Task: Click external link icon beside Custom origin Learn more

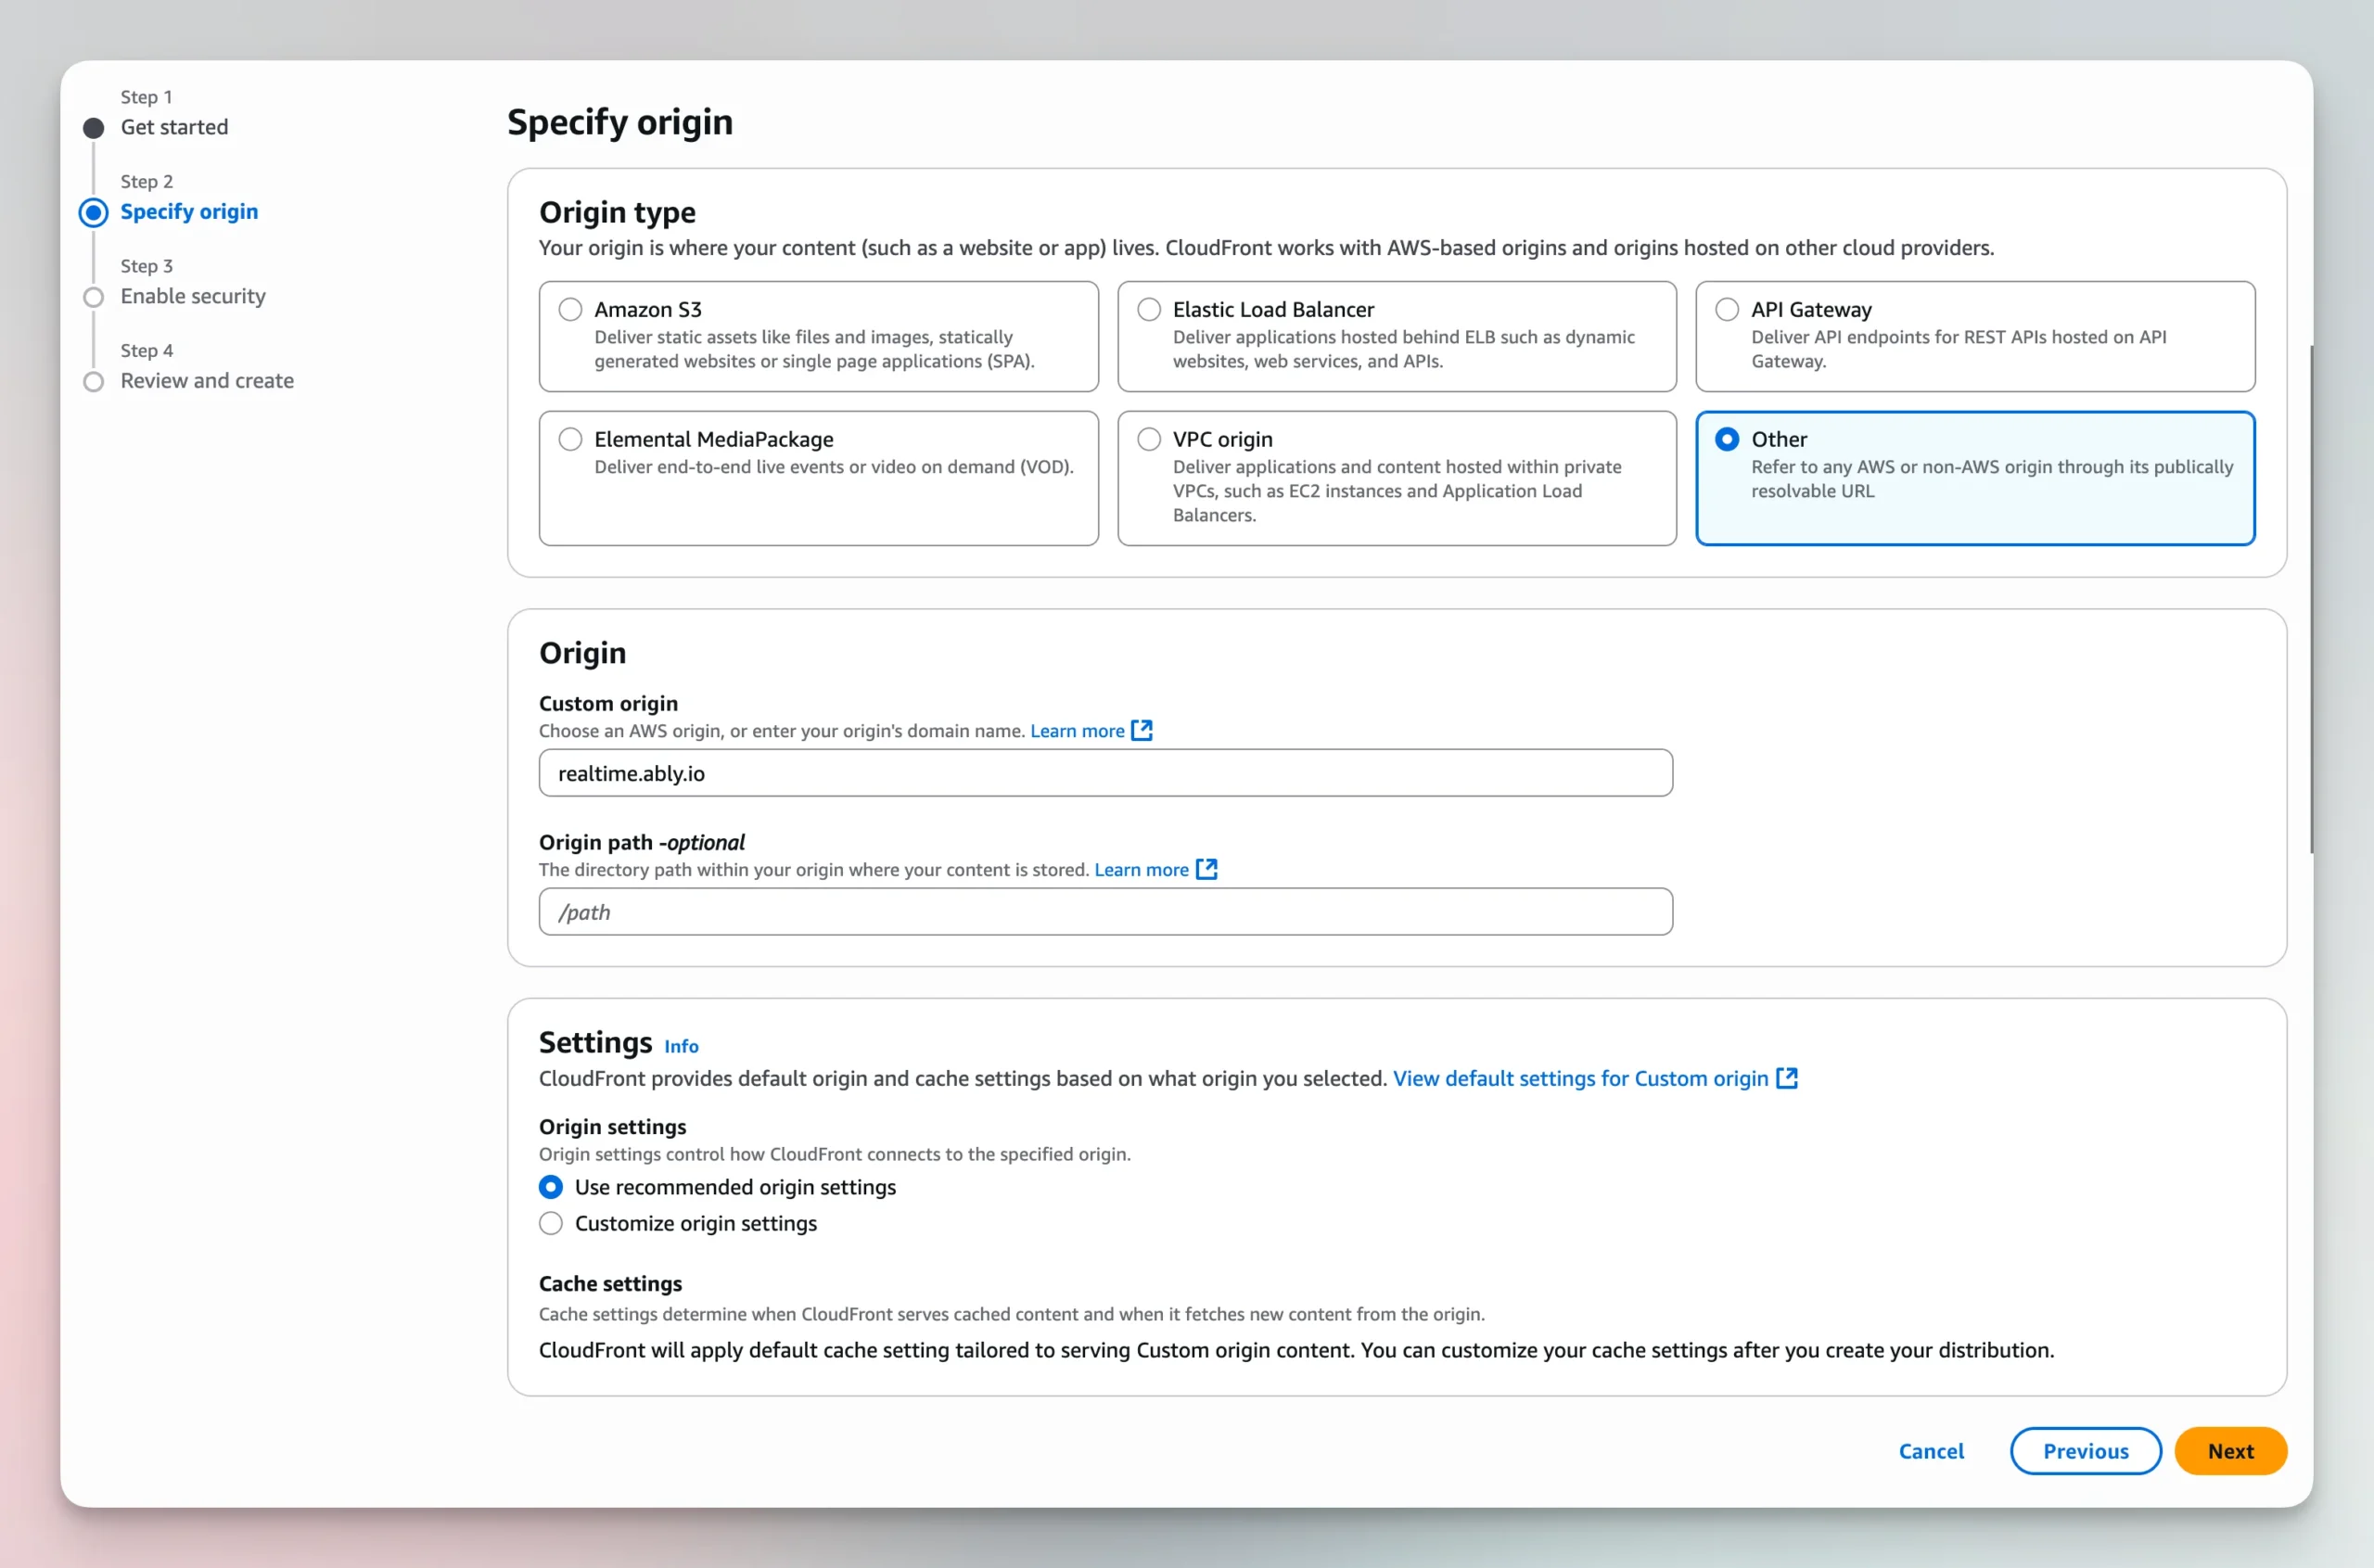Action: pyautogui.click(x=1141, y=730)
